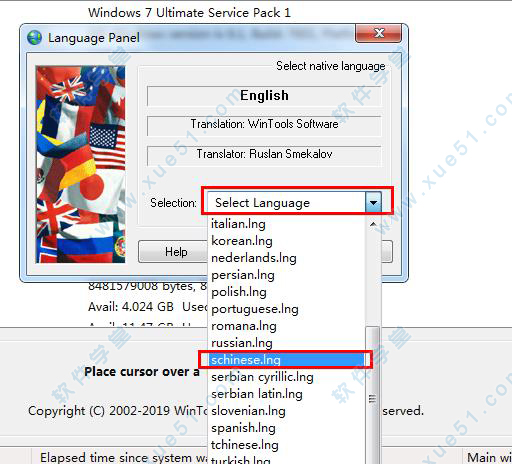Select tchinese.lng language file
This screenshot has height=464, width=512.
287,445
